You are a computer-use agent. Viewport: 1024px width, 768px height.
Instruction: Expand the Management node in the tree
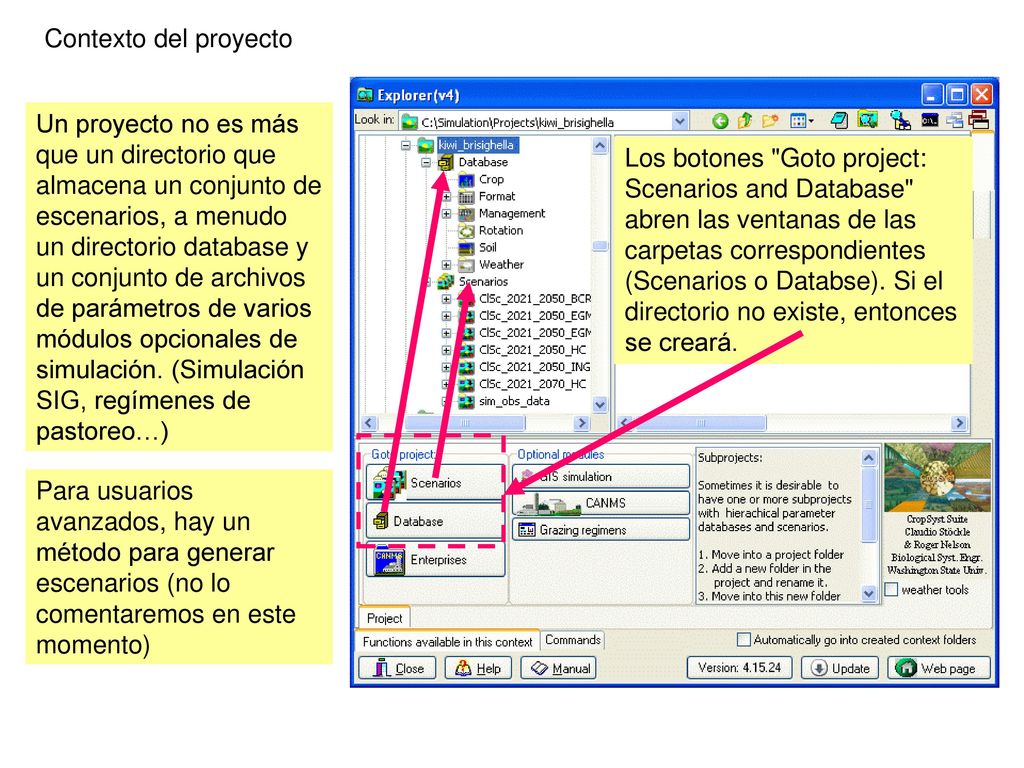pos(446,214)
